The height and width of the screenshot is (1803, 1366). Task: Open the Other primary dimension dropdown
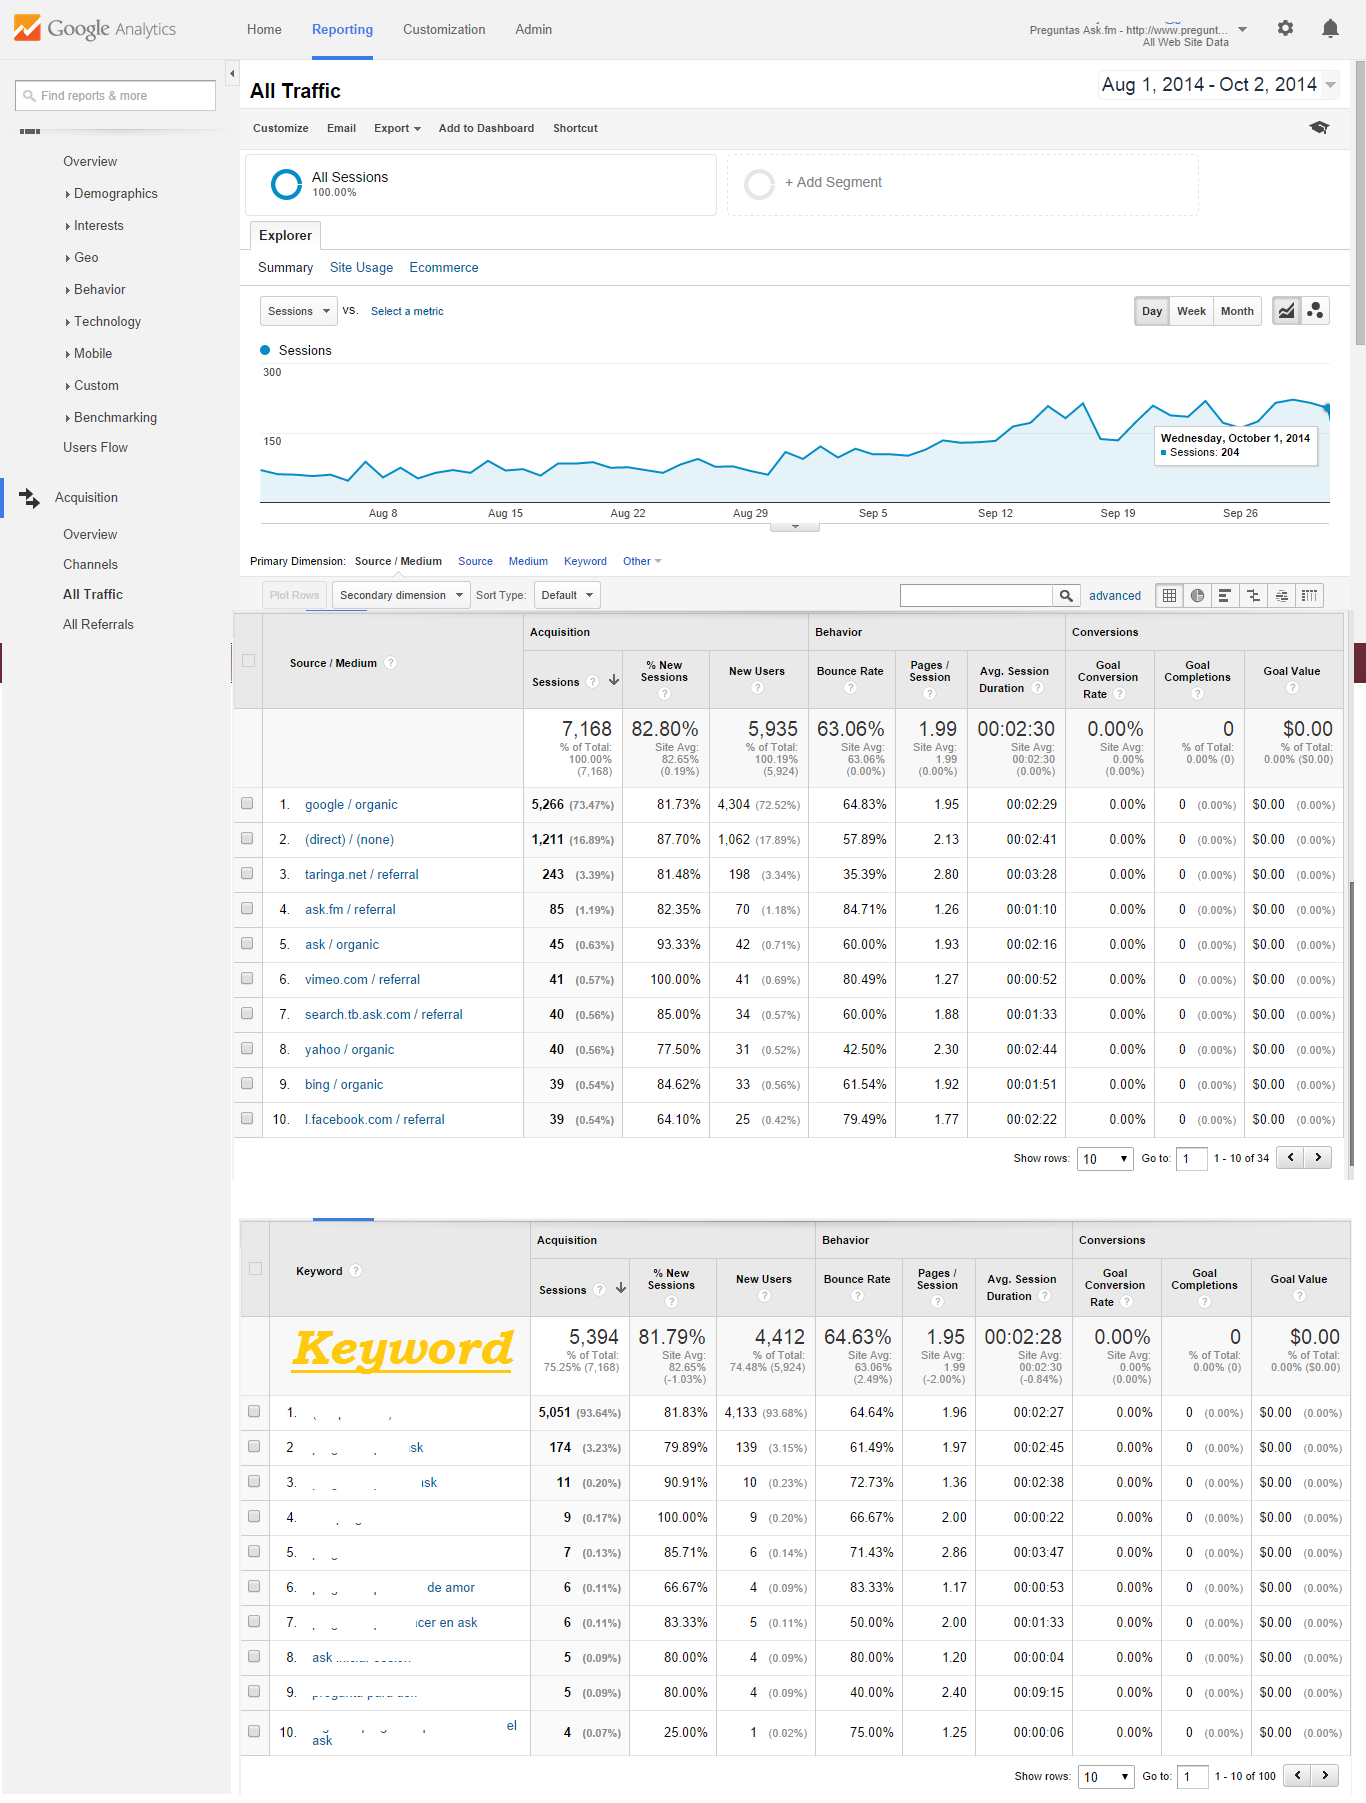tap(642, 561)
